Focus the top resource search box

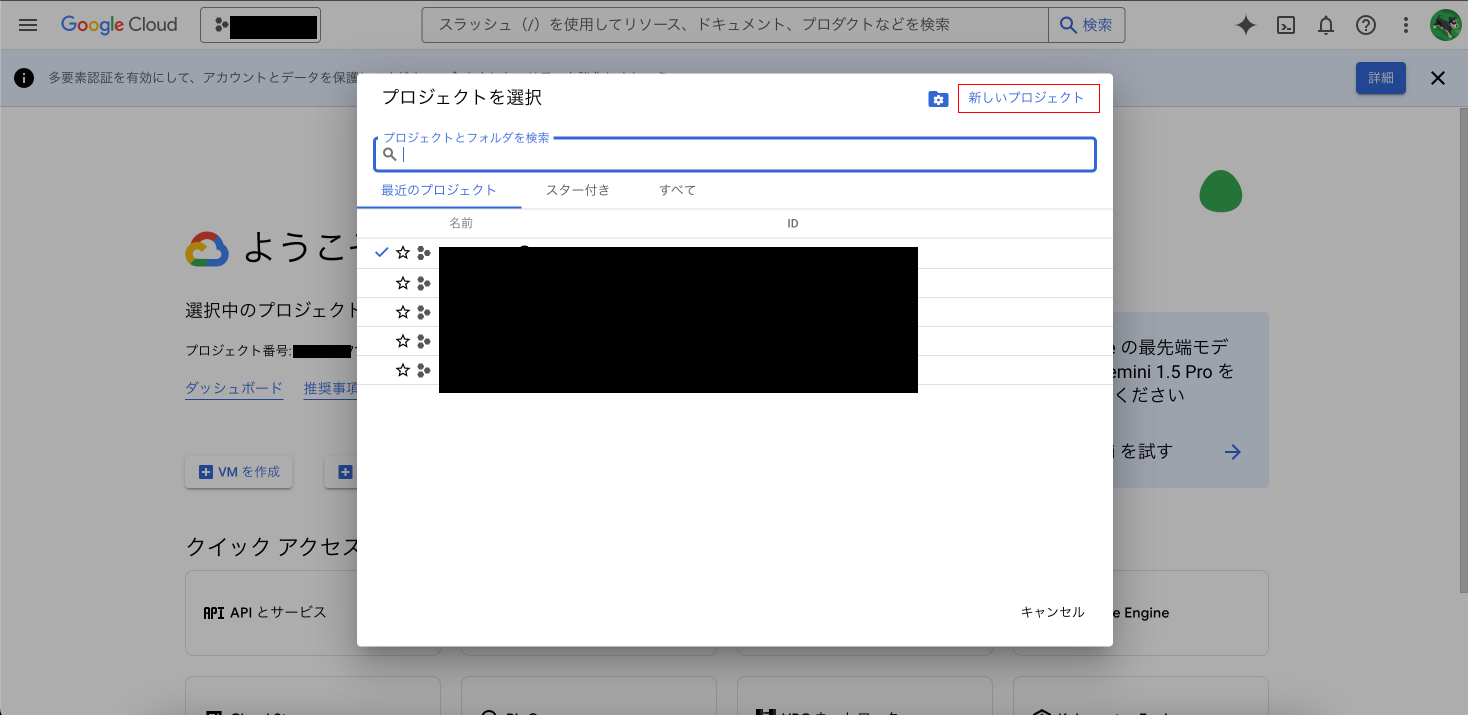(735, 25)
